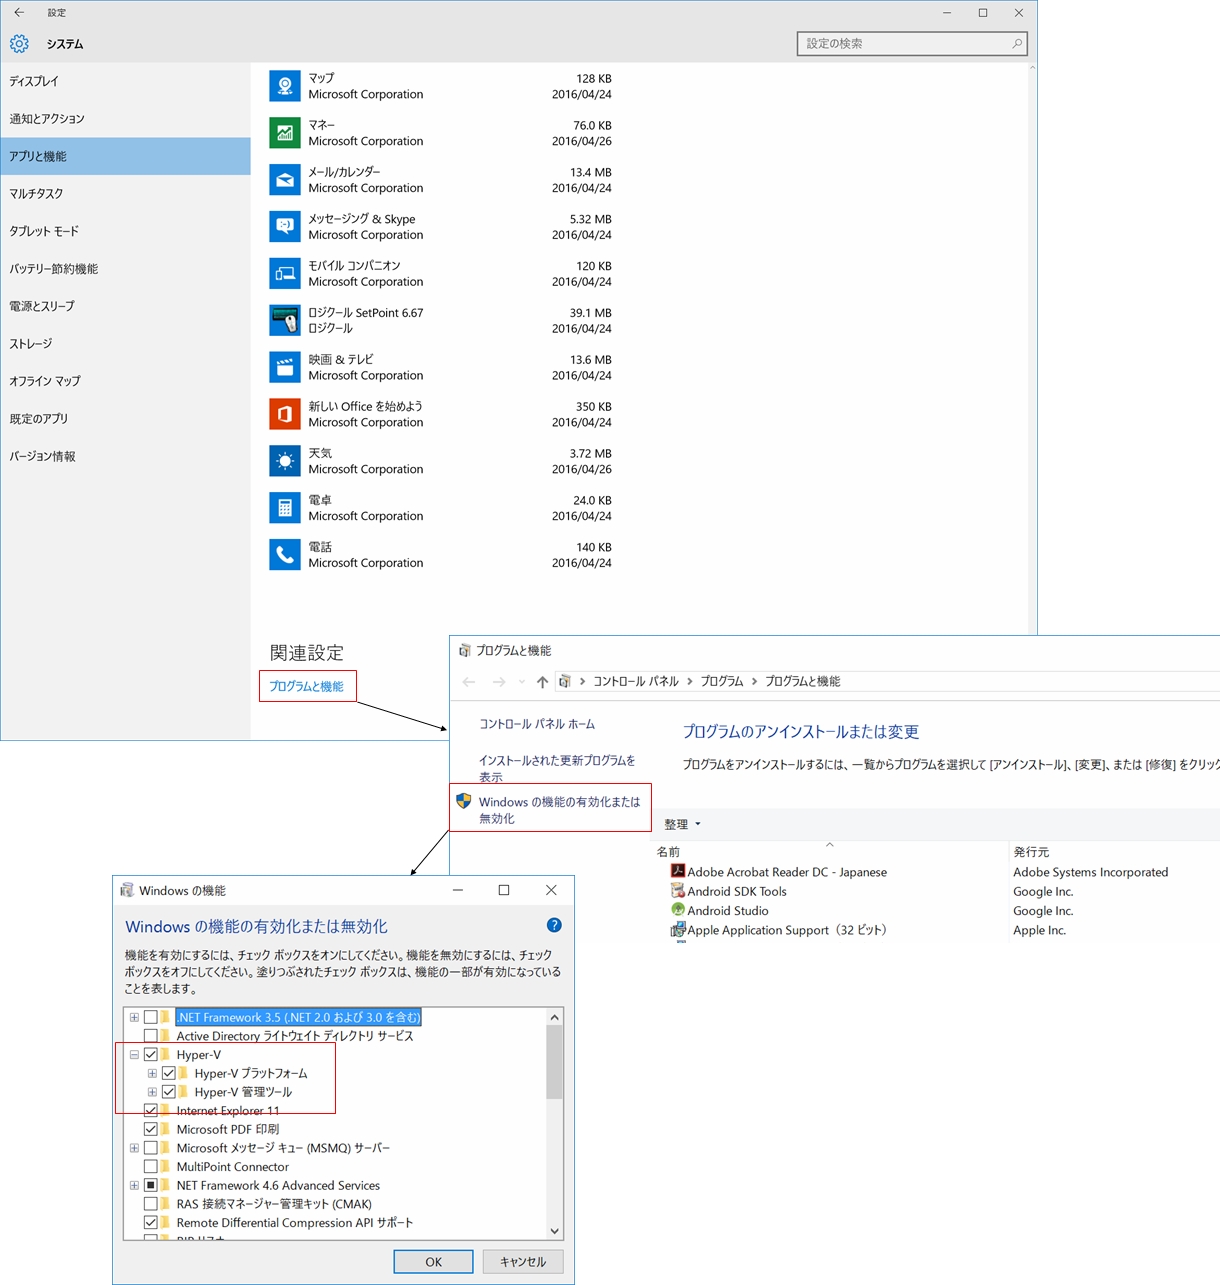Image resolution: width=1220 pixels, height=1285 pixels.
Task: Expand the Hyper-V プラットフォーム node
Action: tap(152, 1073)
